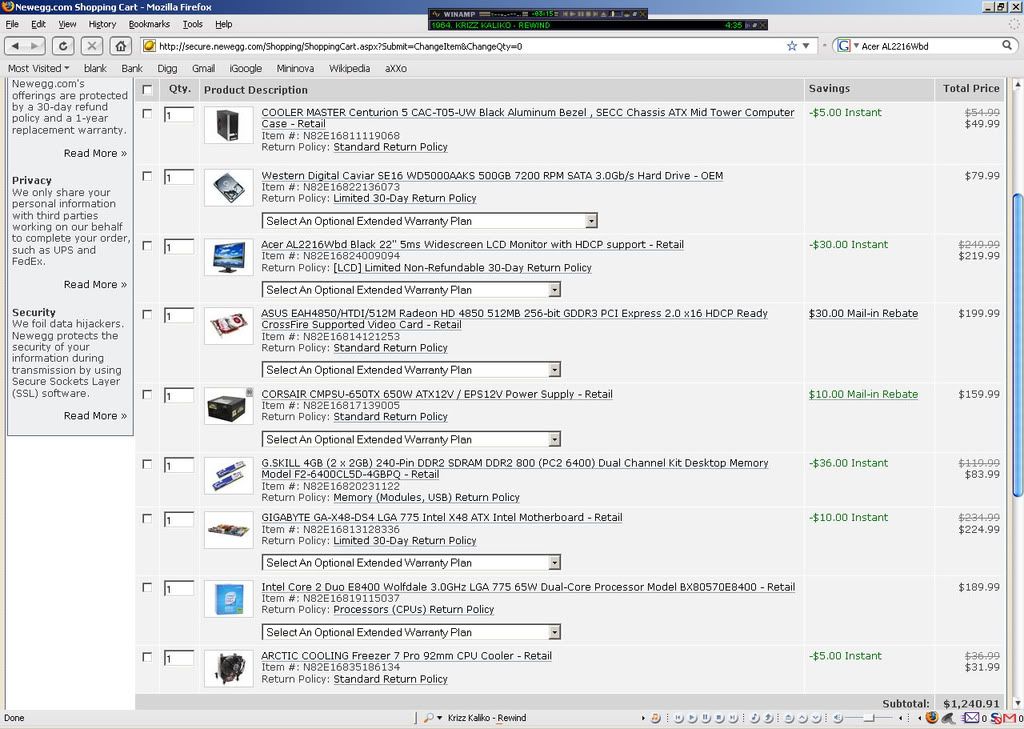Expand warranty plan dropdown for Corsair power supply
This screenshot has height=729, width=1024.
[411, 439]
